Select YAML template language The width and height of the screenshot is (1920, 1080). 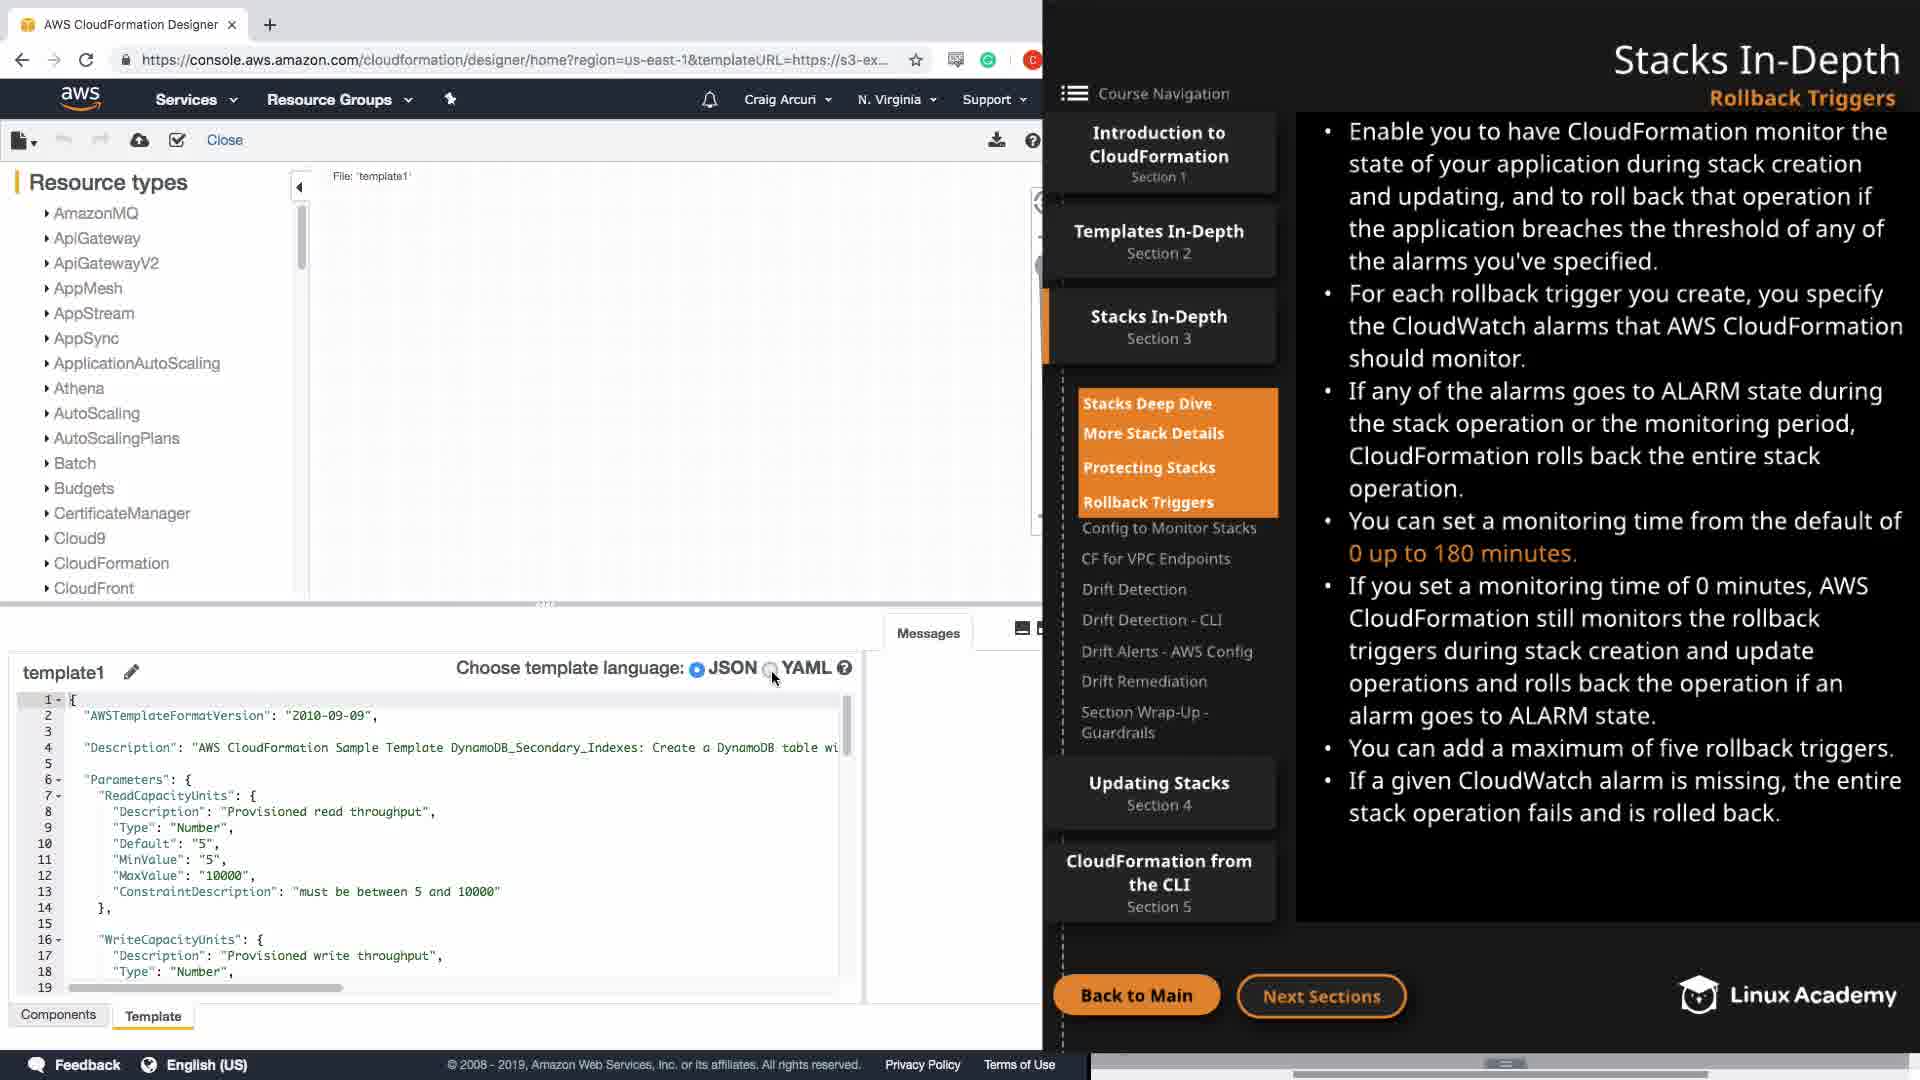point(769,669)
